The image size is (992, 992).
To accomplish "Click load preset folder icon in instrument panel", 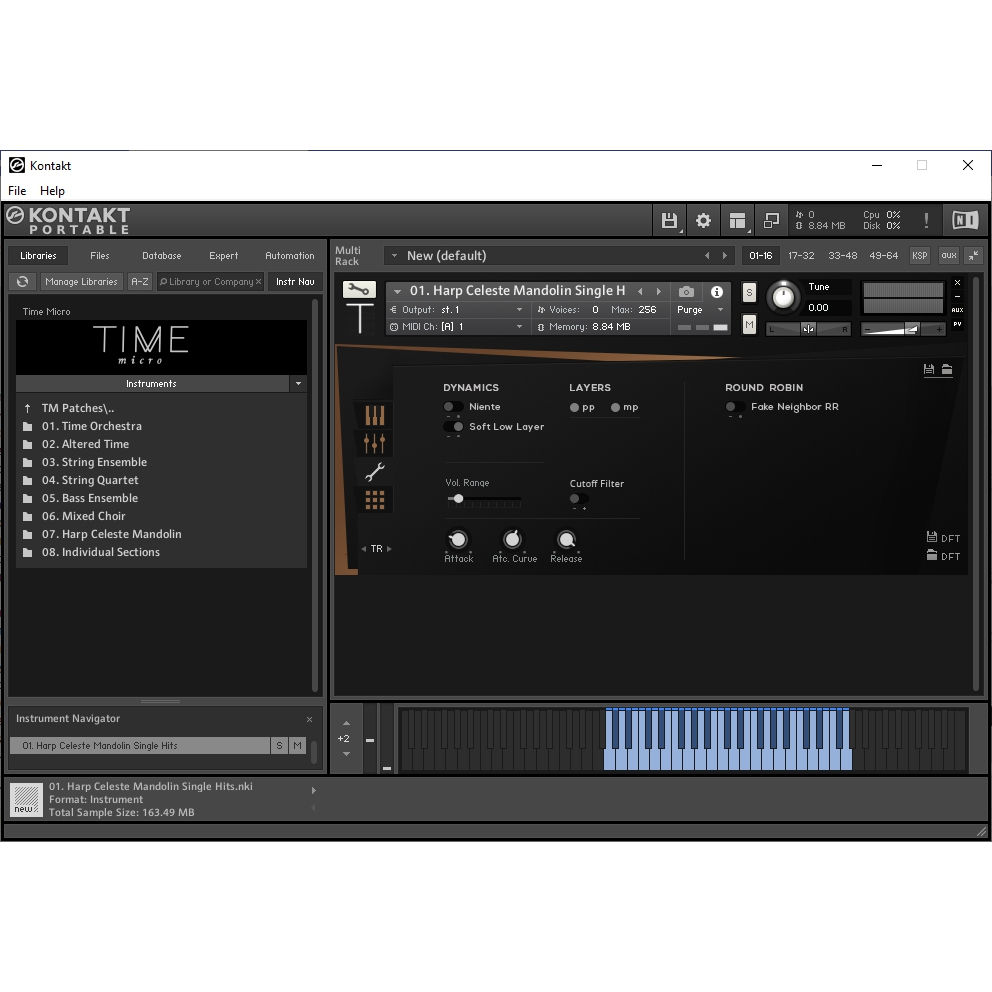I will click(x=947, y=369).
